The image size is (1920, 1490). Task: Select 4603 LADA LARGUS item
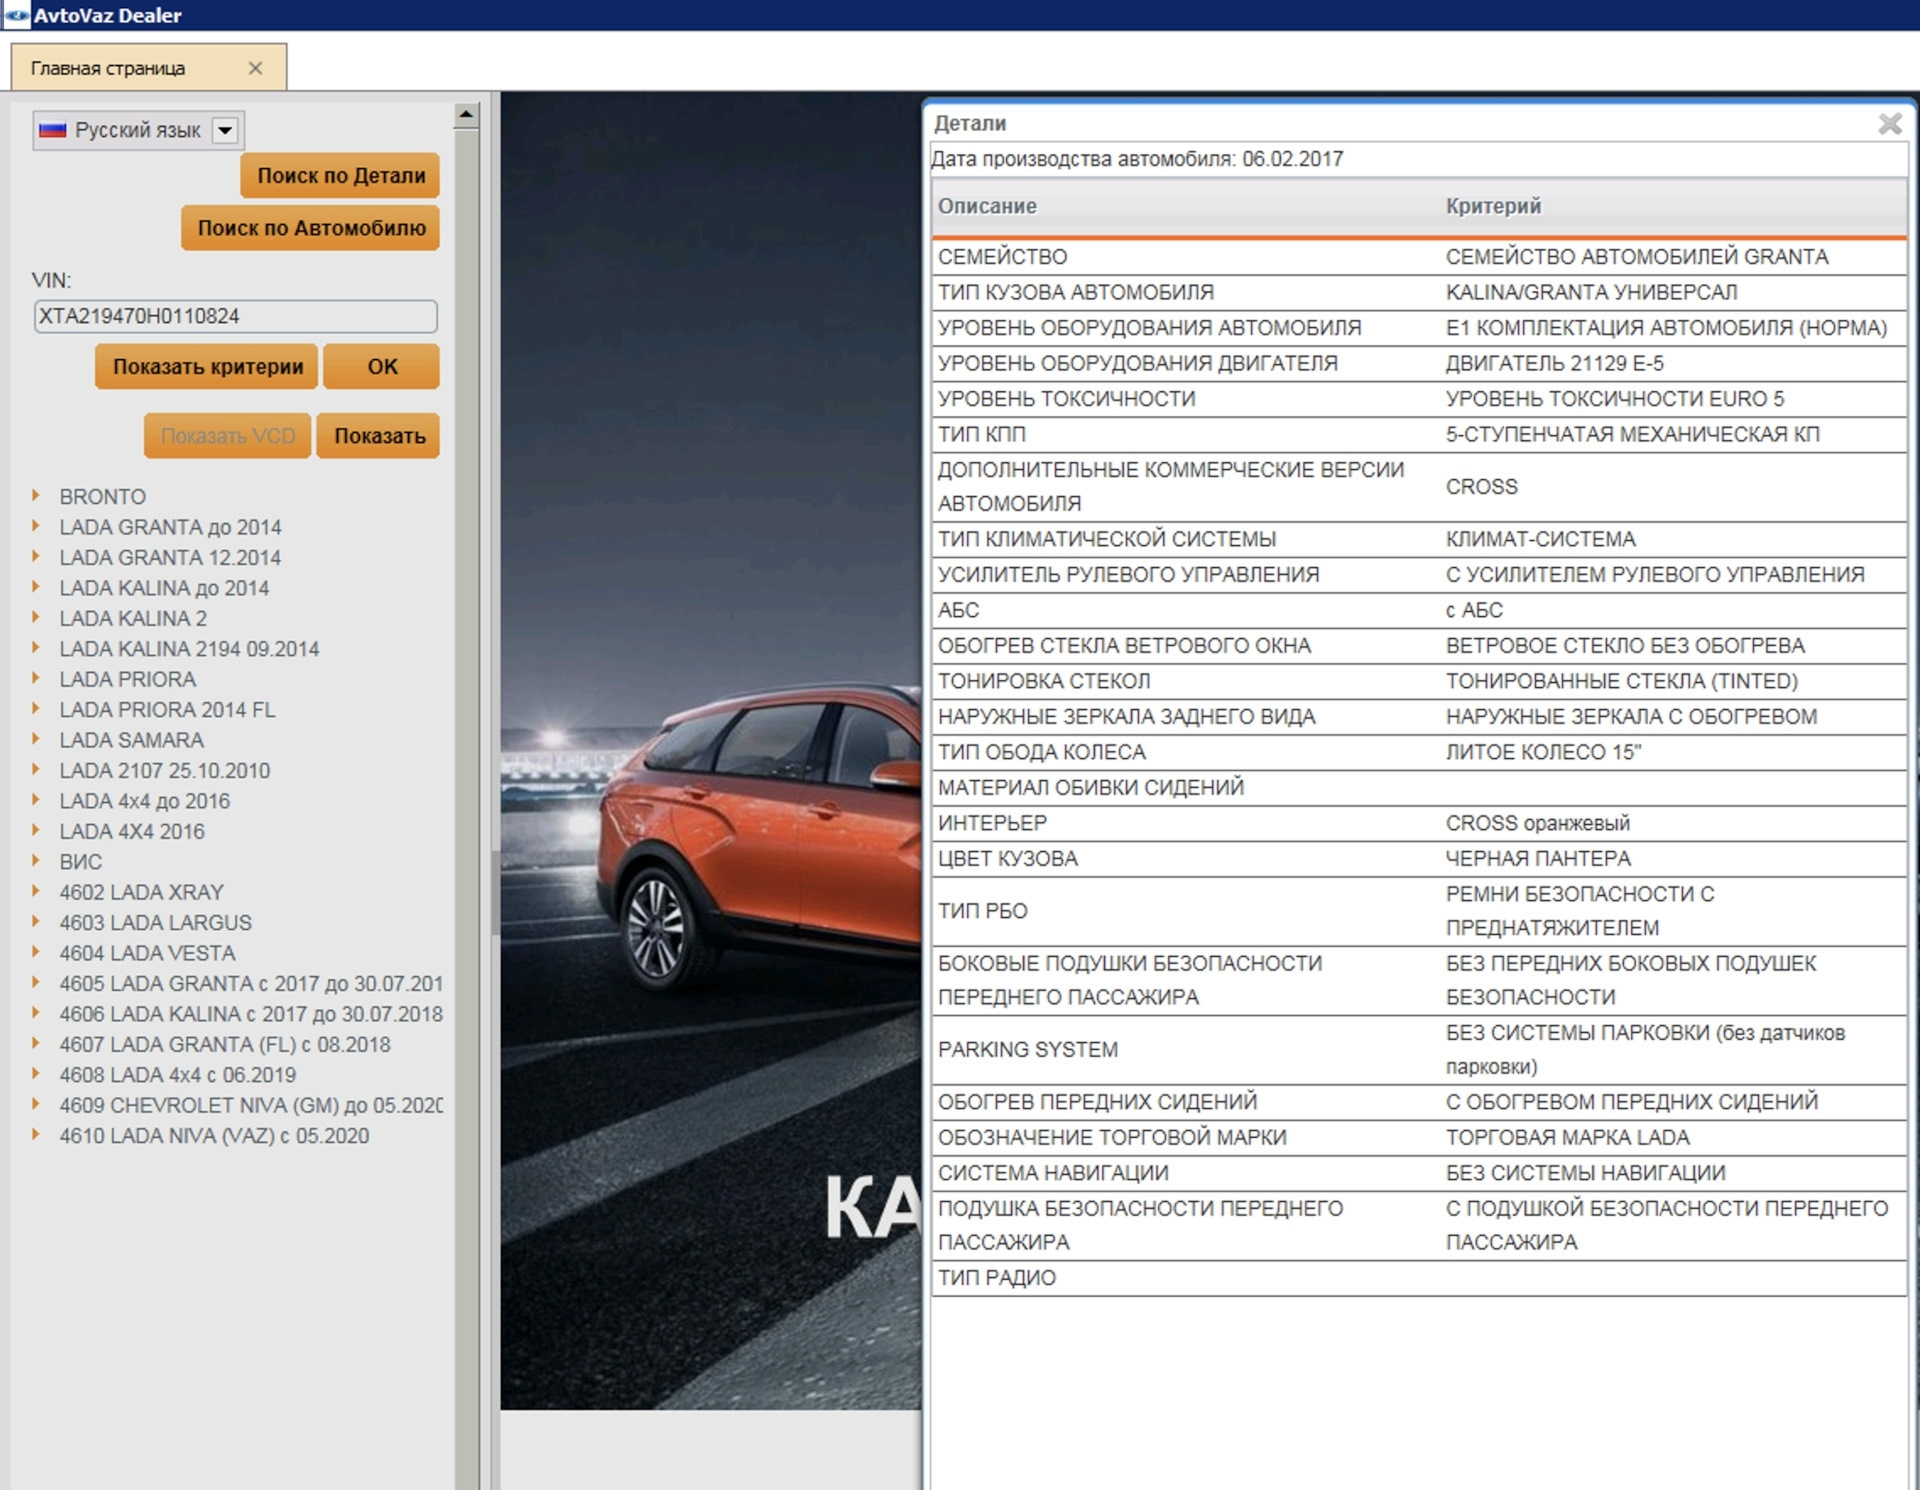coord(155,922)
